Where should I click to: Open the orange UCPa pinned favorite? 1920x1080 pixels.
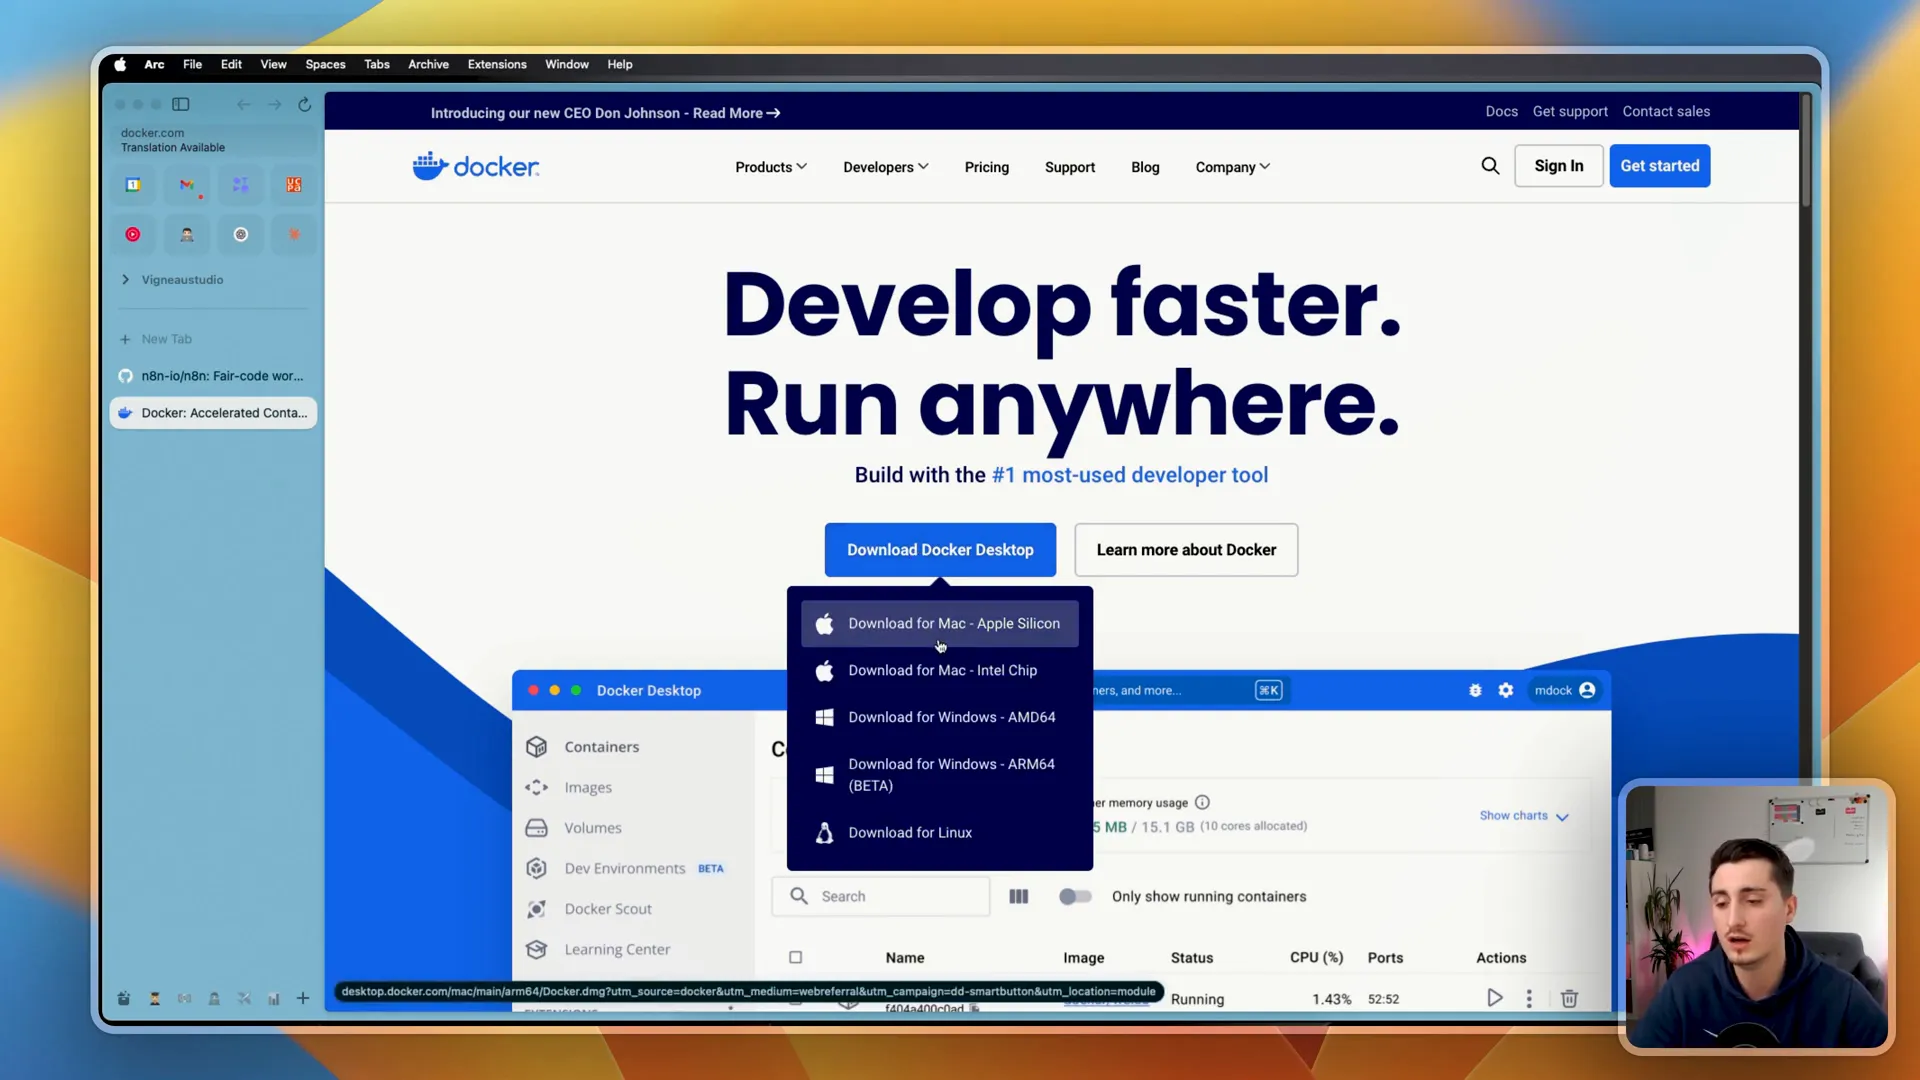[x=294, y=185]
